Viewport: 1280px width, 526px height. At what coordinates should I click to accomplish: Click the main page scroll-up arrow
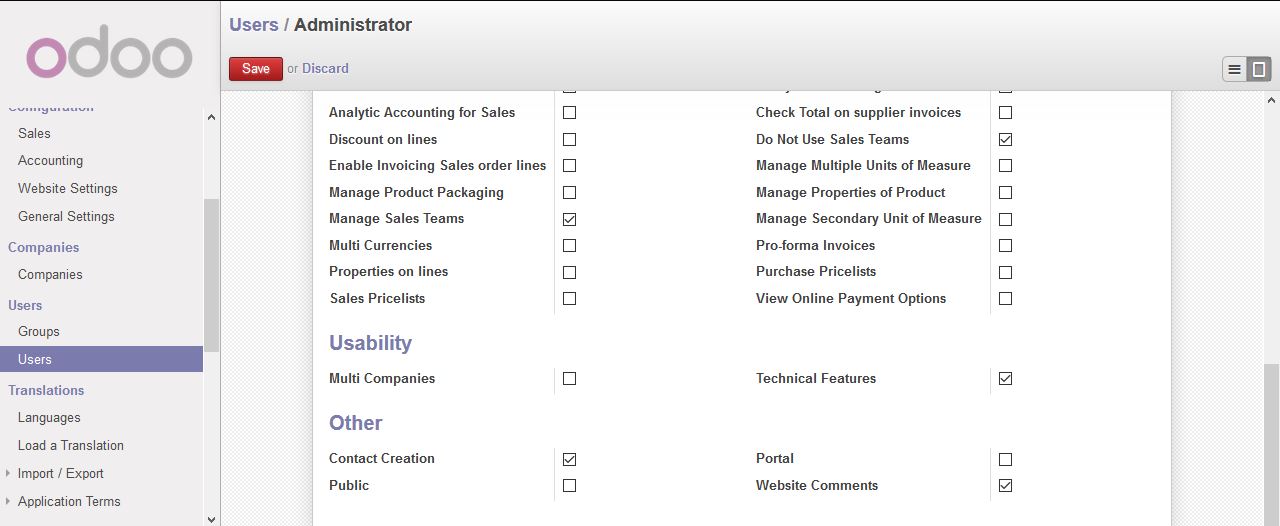pos(1272,101)
